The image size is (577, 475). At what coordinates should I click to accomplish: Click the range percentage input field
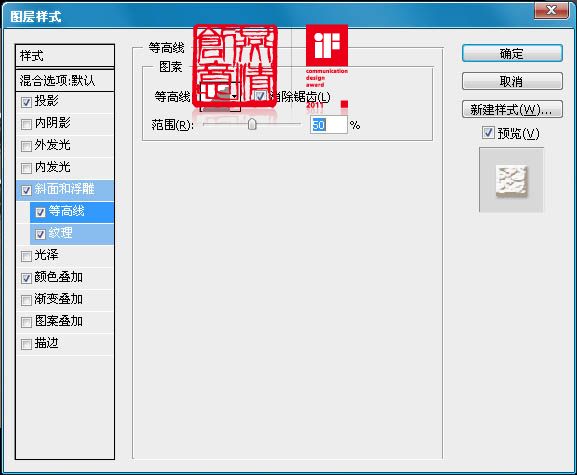[x=329, y=125]
